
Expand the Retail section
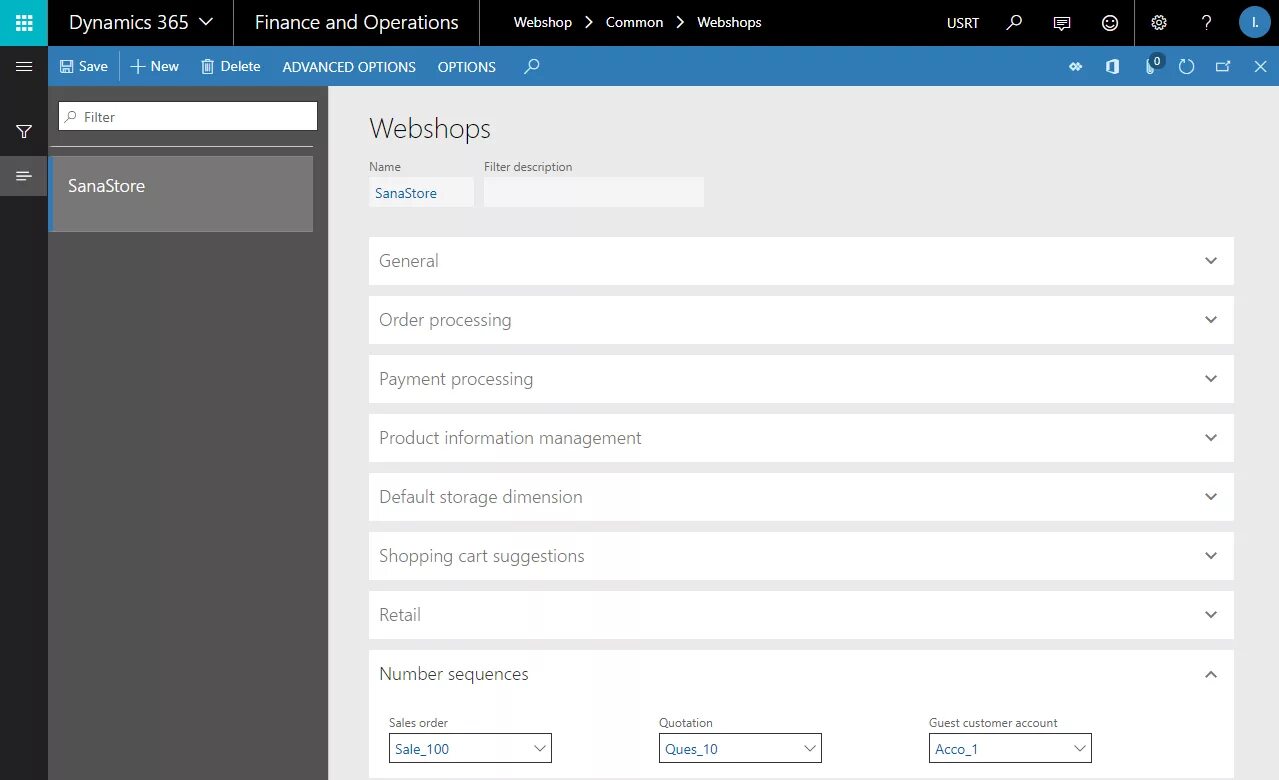point(801,615)
